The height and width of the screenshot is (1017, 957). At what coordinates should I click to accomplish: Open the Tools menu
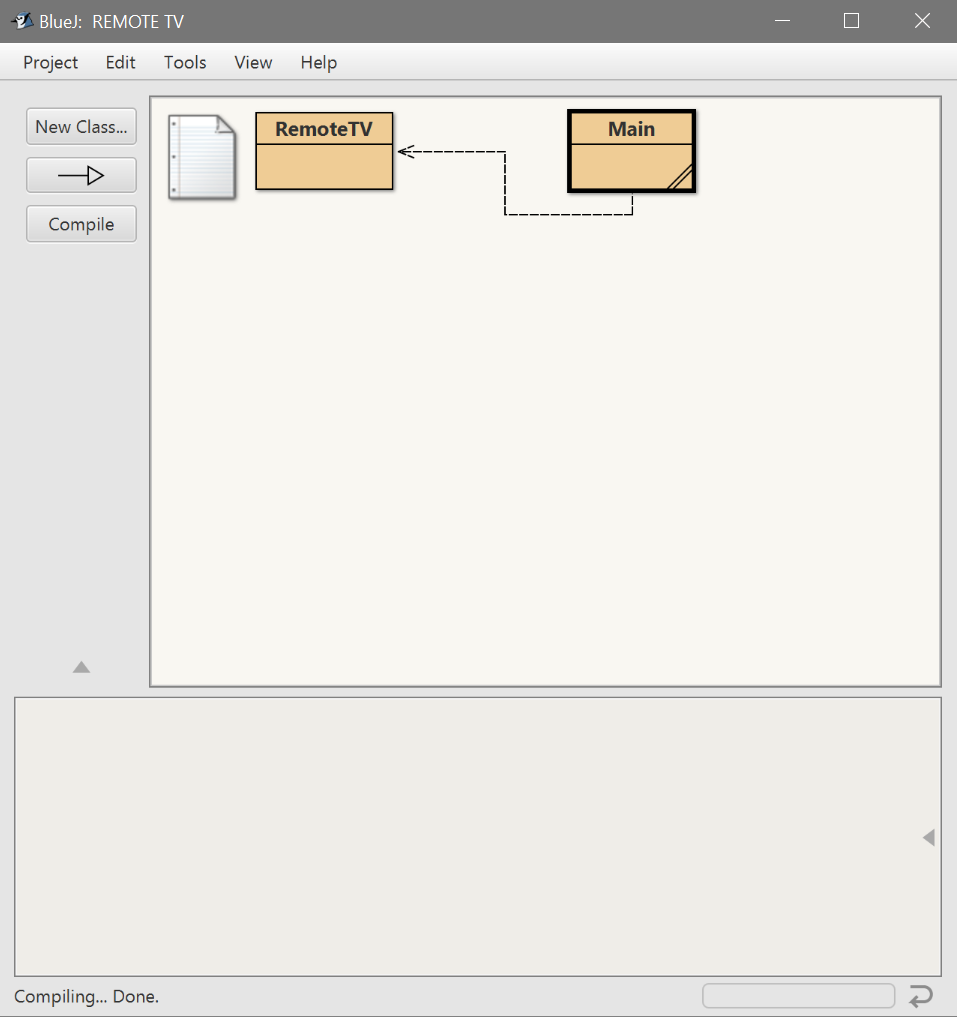coord(185,62)
